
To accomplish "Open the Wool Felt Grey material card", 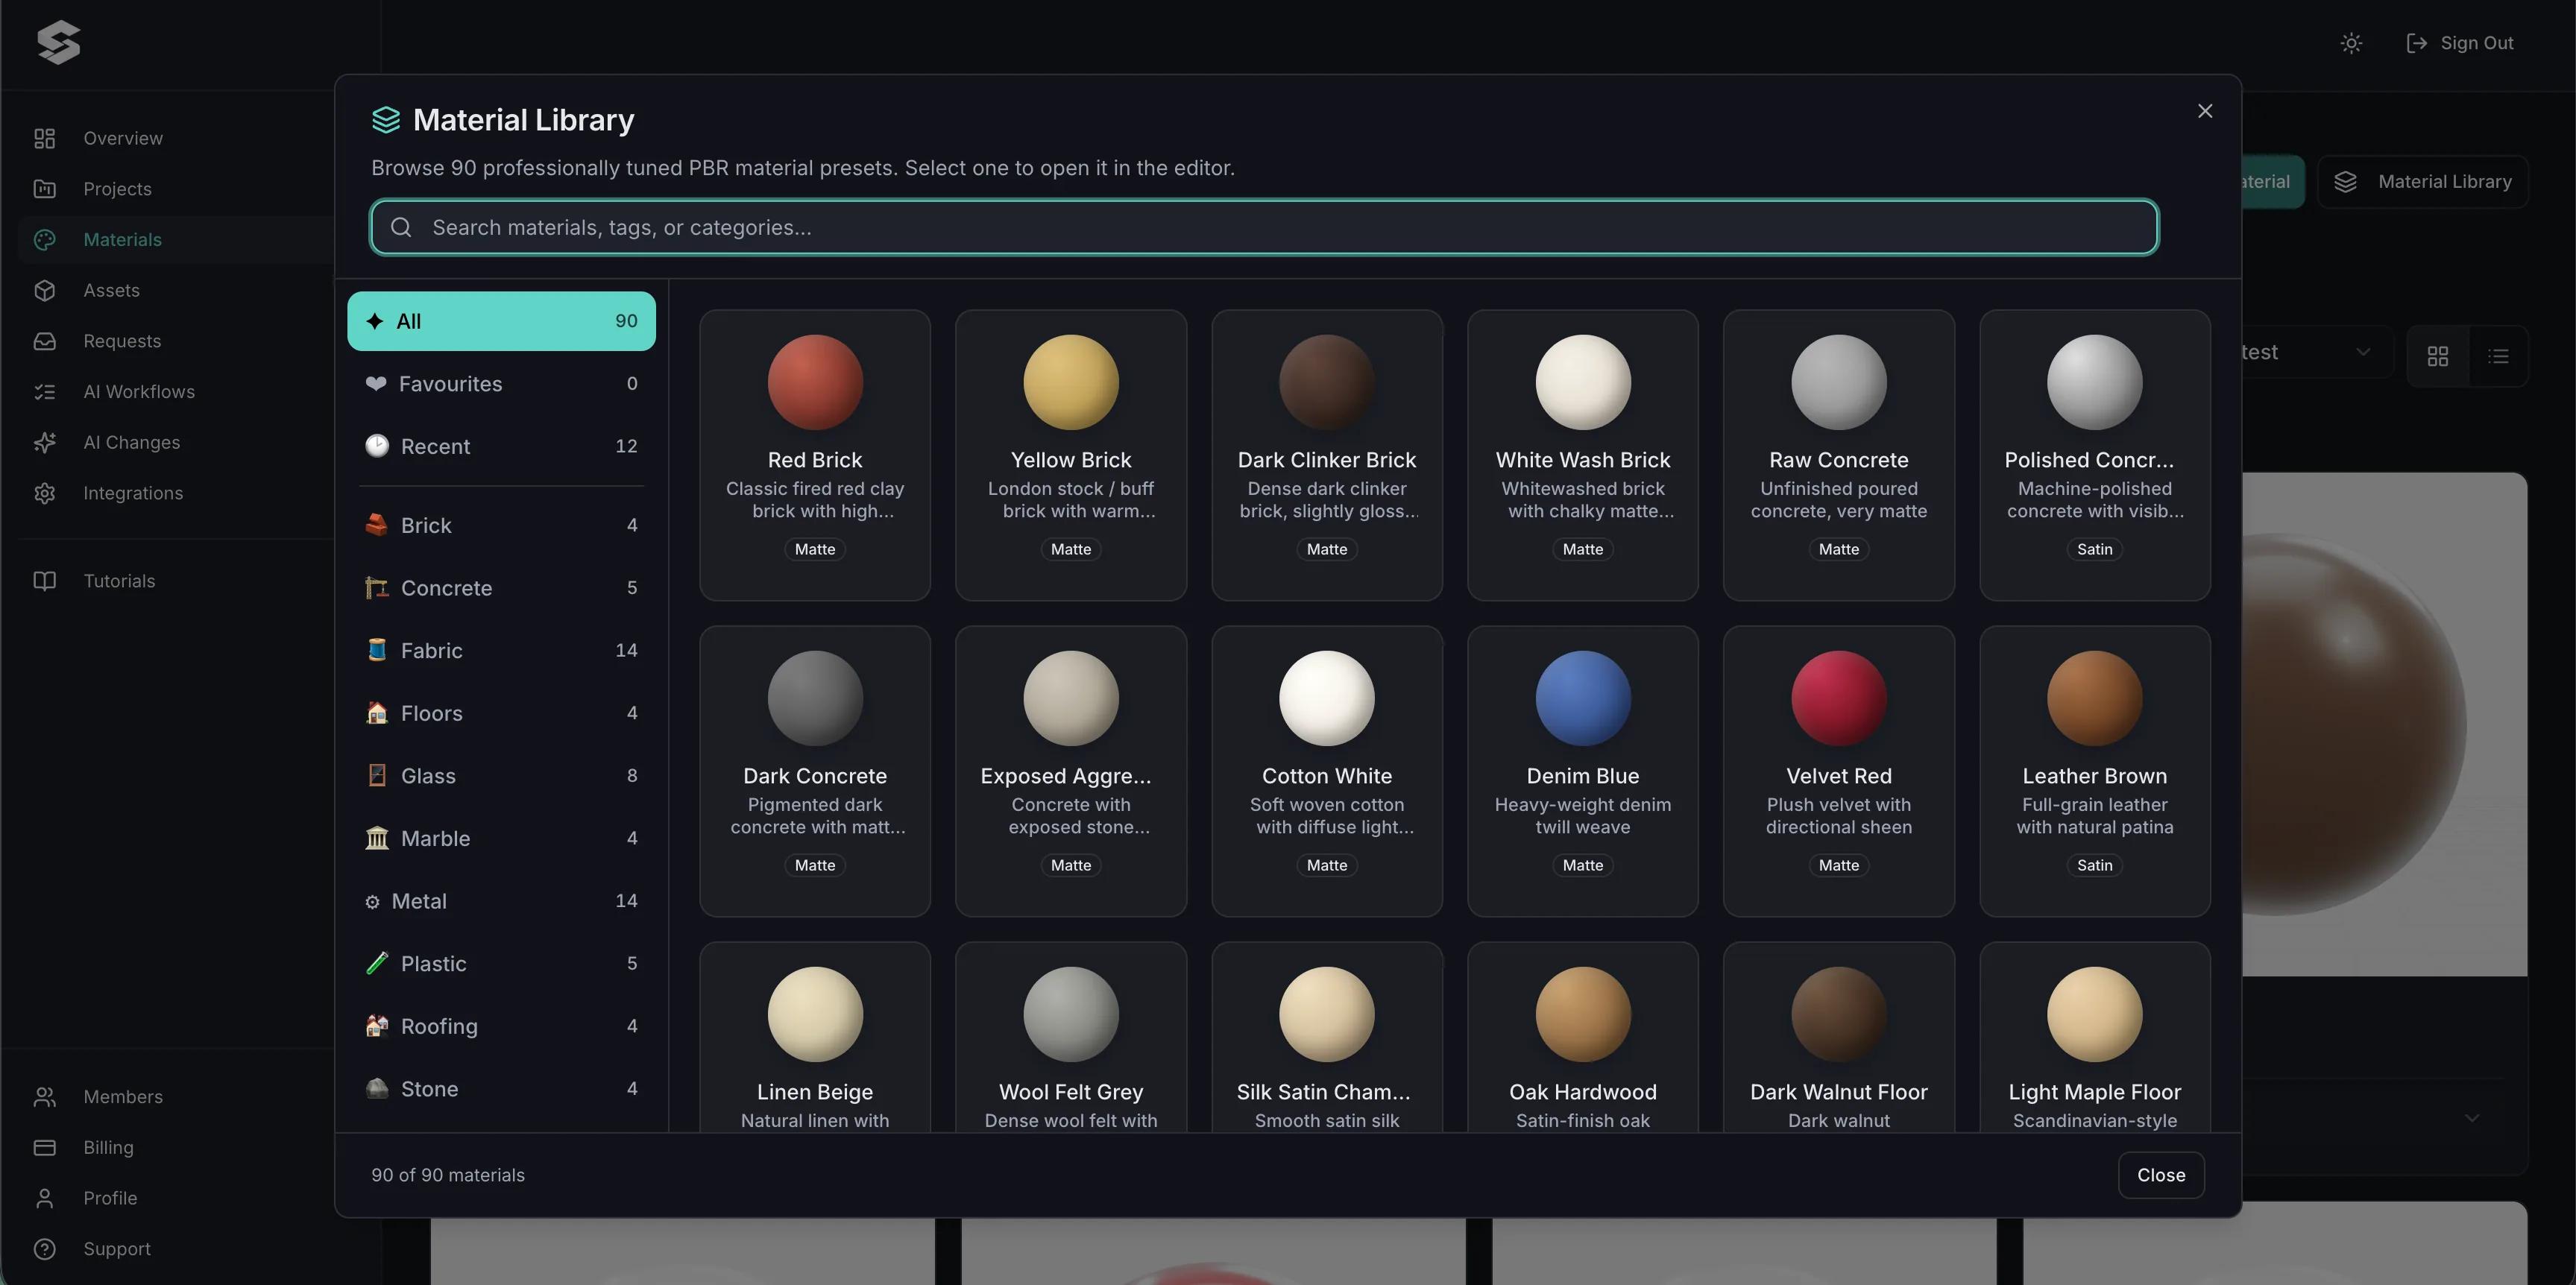I will [1071, 1037].
